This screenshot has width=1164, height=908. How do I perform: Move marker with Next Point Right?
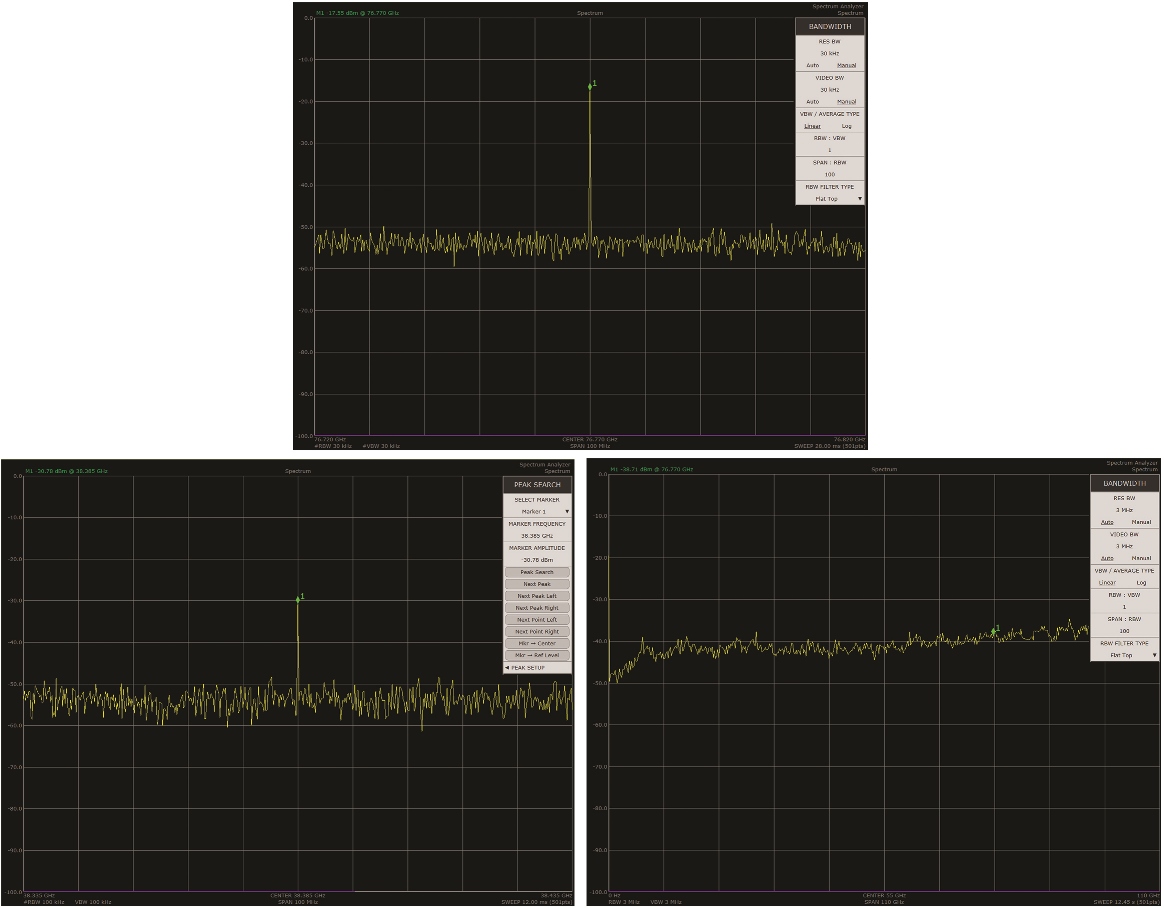point(538,632)
